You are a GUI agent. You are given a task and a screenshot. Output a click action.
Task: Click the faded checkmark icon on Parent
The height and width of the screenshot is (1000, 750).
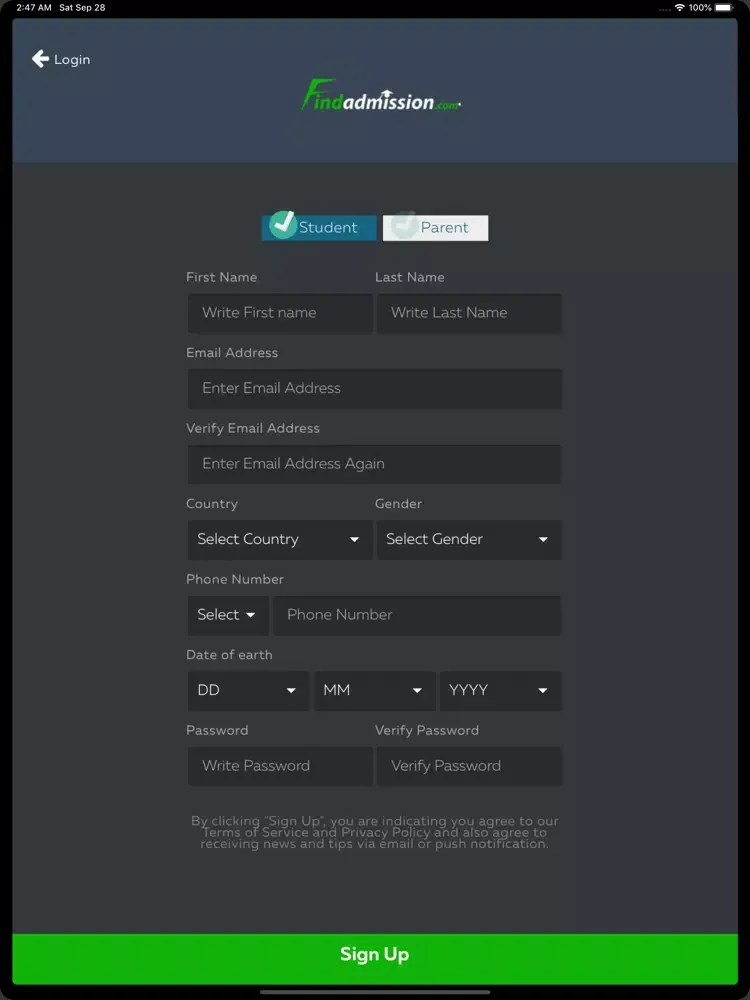[404, 224]
